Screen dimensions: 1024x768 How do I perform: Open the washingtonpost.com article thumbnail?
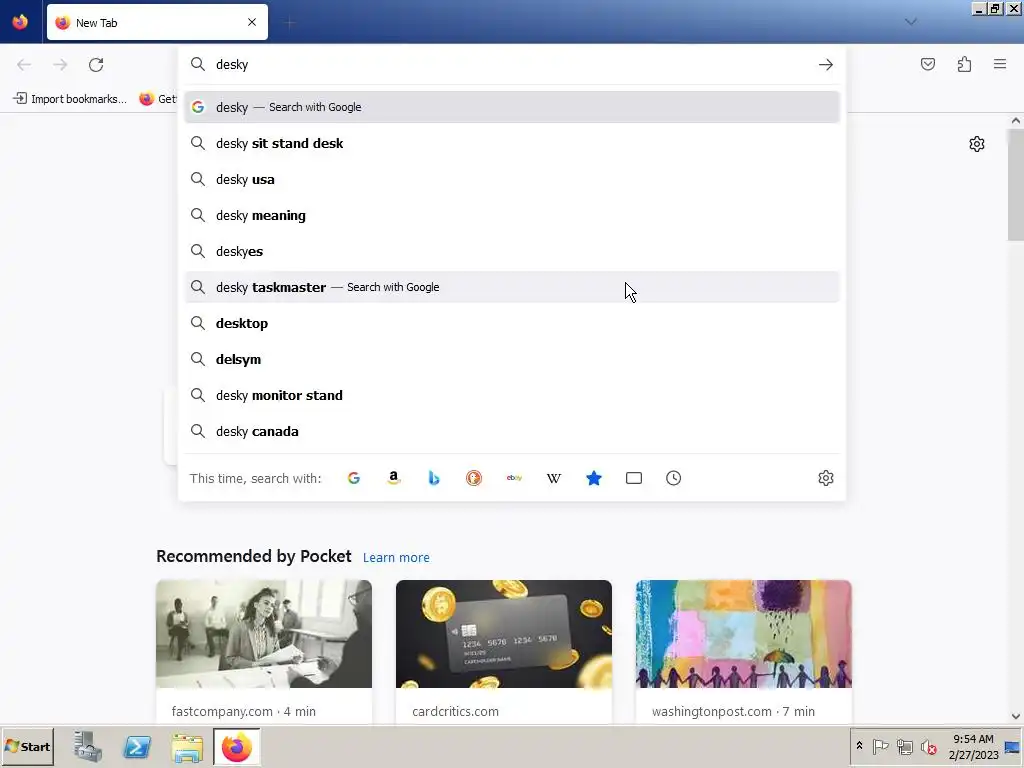coord(744,634)
